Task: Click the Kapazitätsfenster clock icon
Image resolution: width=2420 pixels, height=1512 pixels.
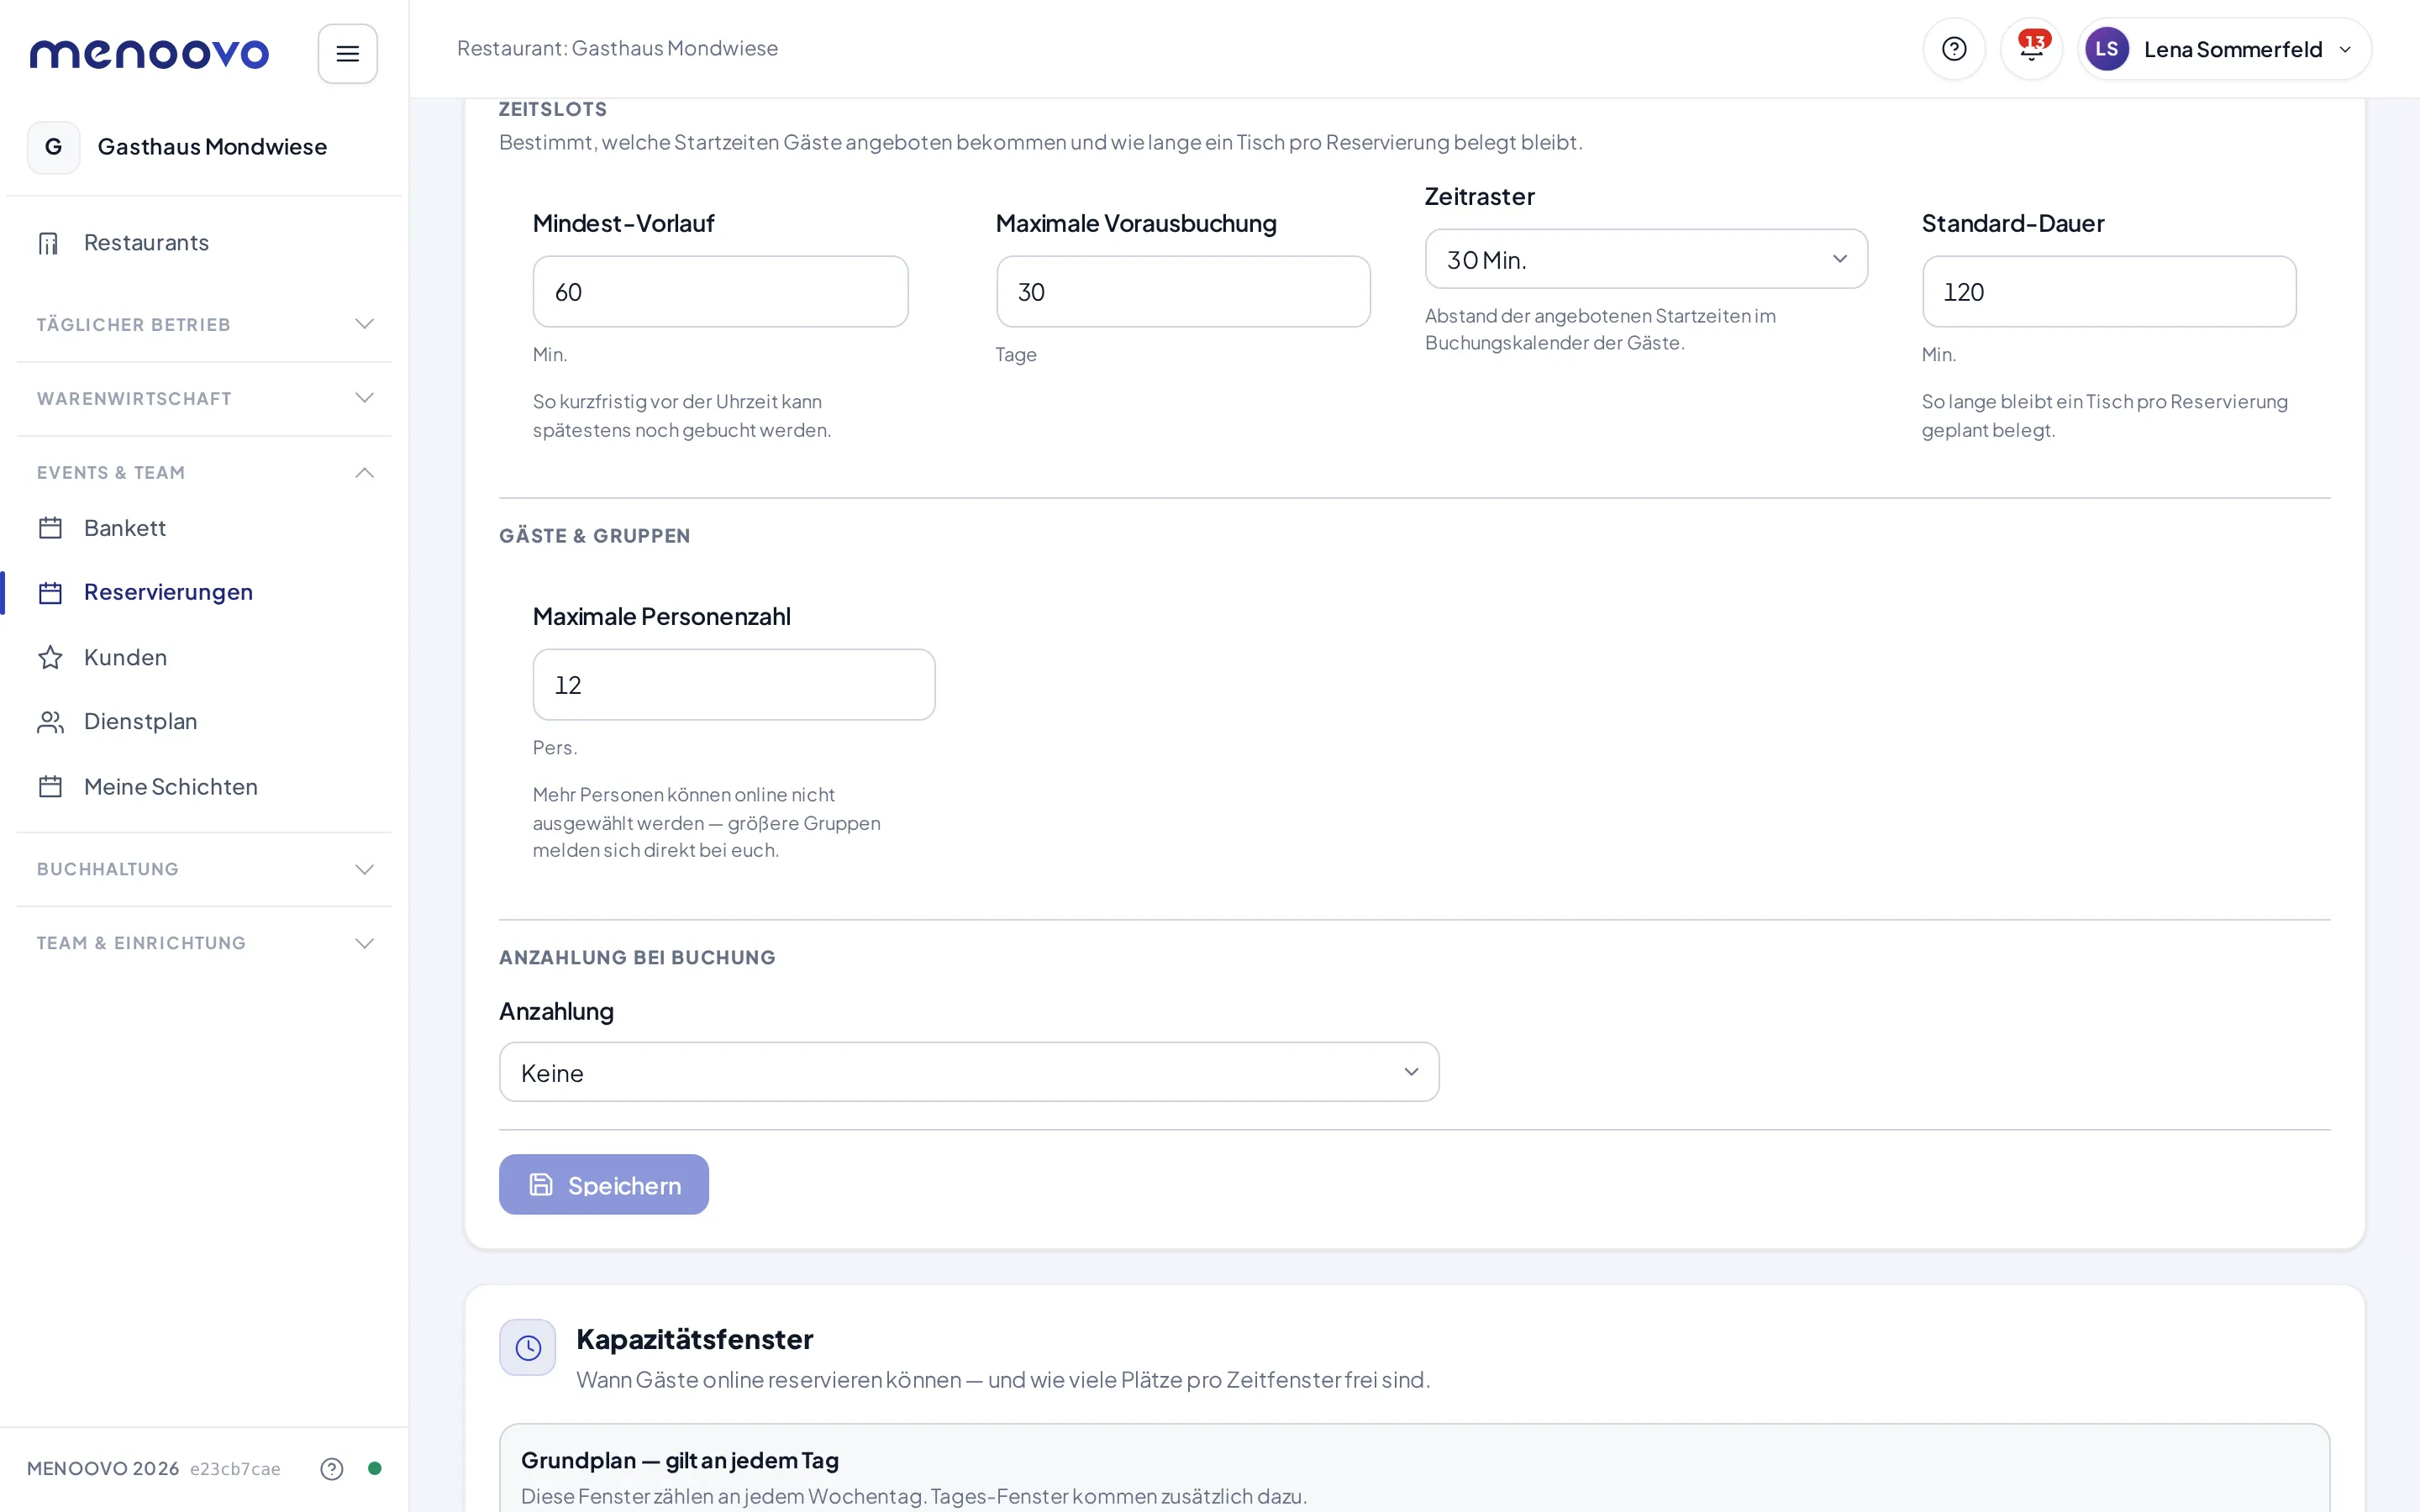Action: click(x=528, y=1347)
